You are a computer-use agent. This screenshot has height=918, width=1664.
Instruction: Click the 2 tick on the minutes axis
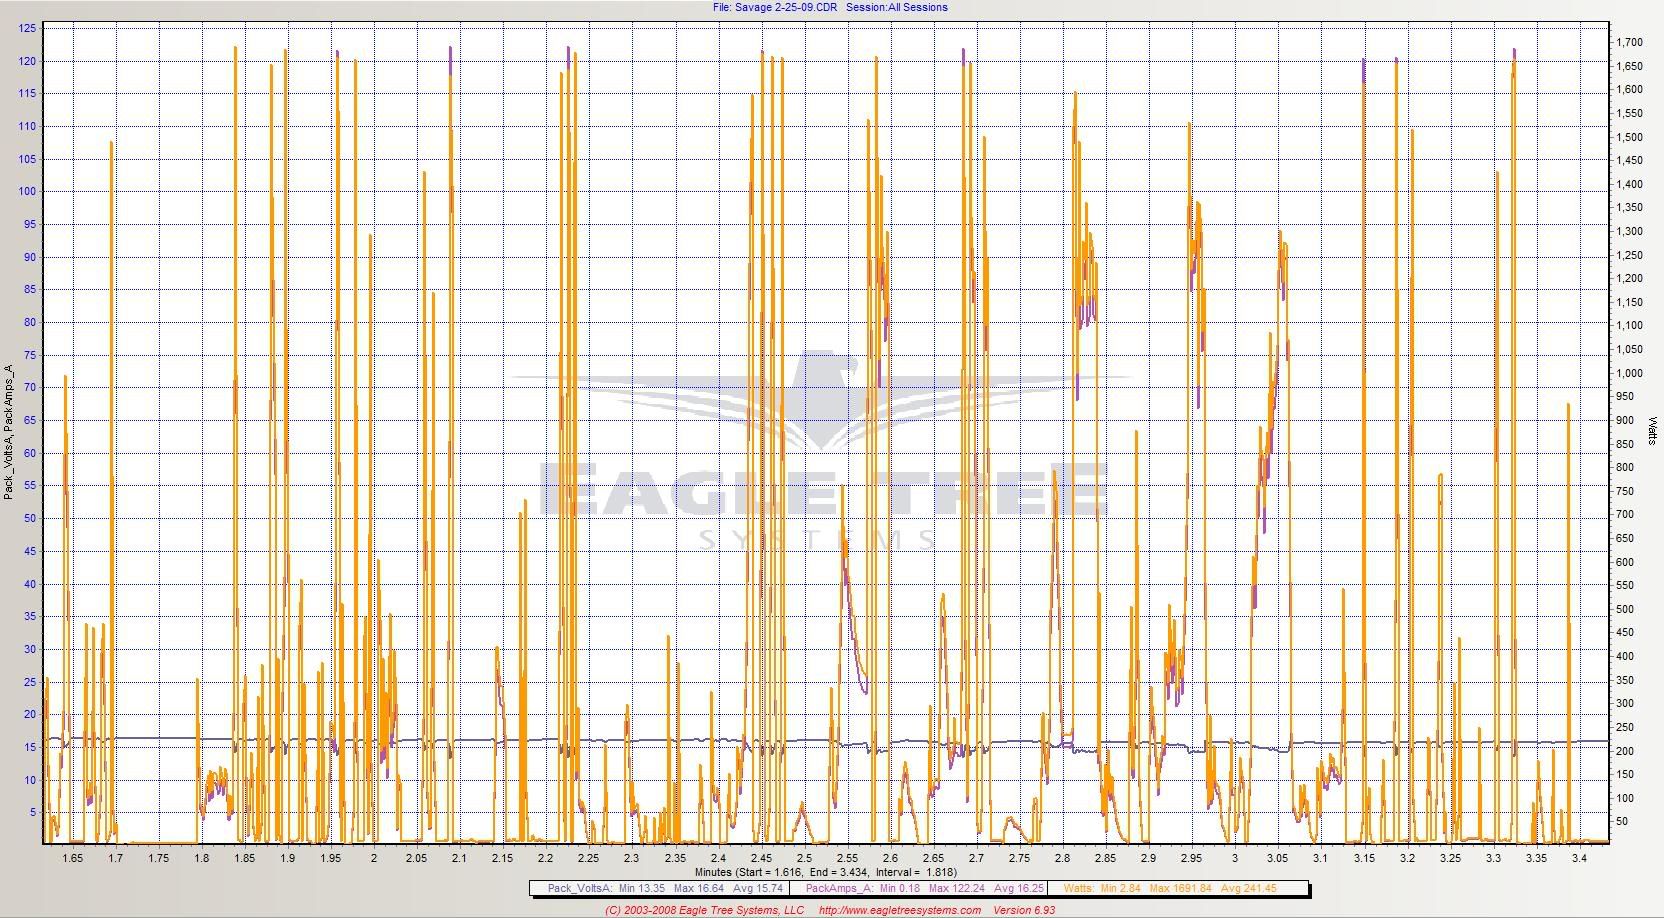[374, 858]
